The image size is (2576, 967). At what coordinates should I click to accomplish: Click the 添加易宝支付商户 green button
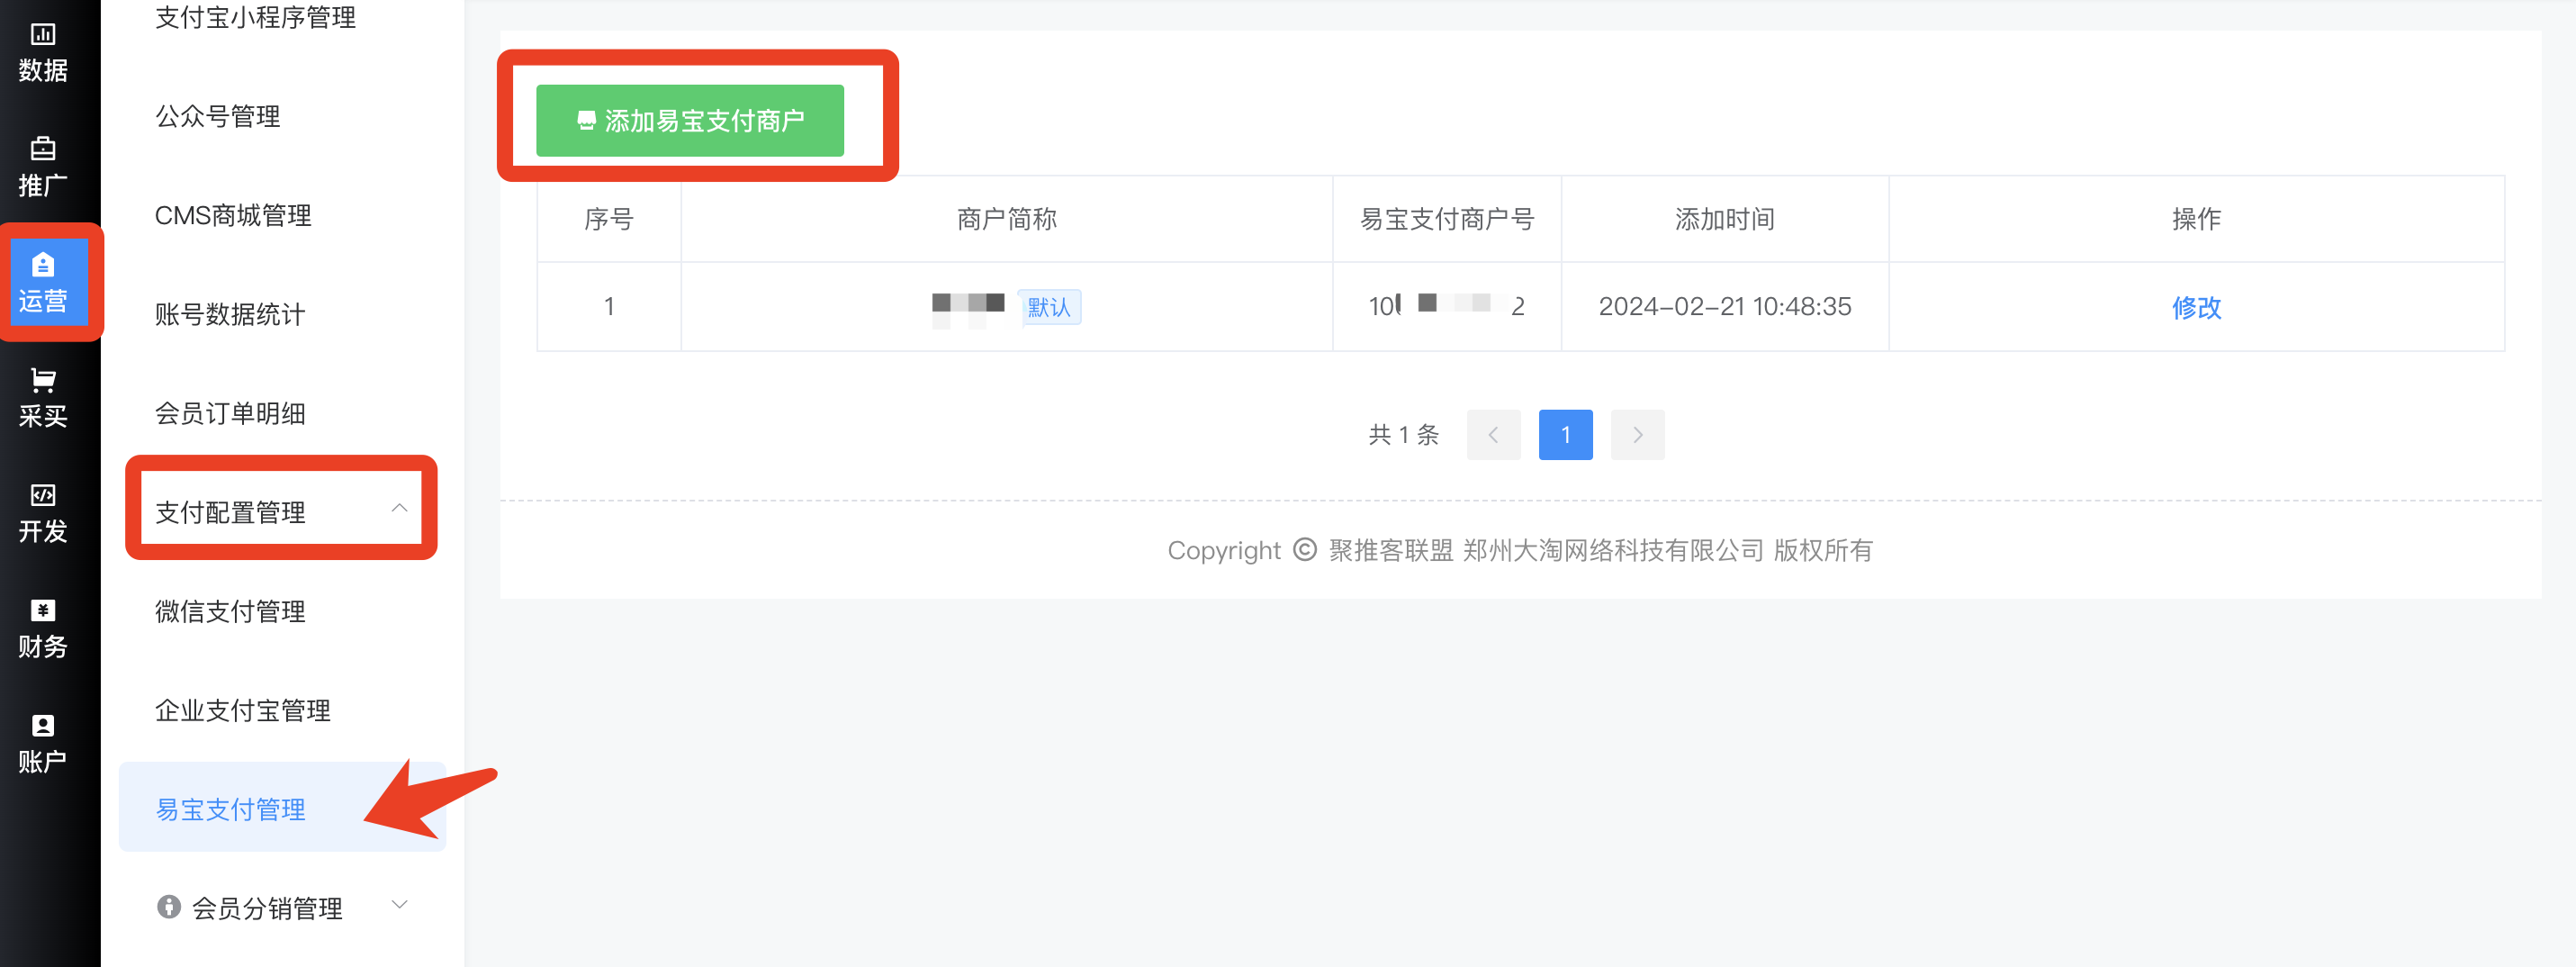(x=689, y=121)
